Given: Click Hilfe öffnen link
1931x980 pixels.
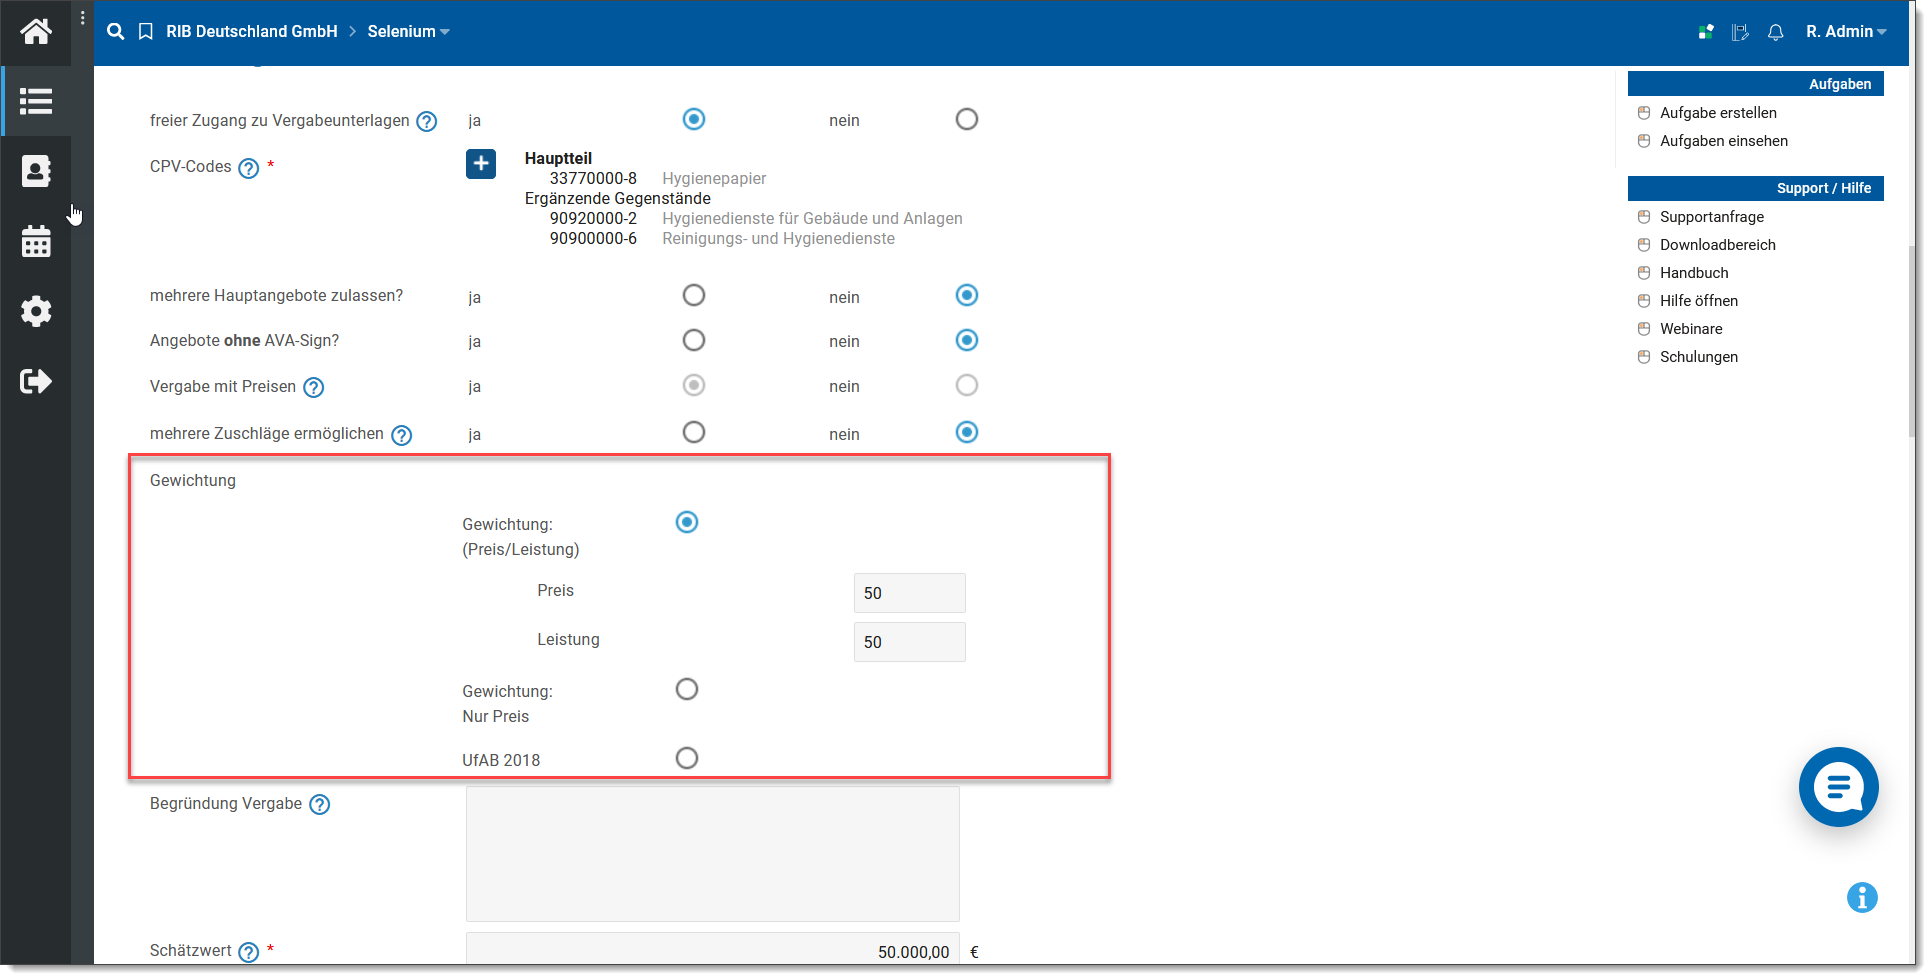Looking at the screenshot, I should tap(1699, 301).
